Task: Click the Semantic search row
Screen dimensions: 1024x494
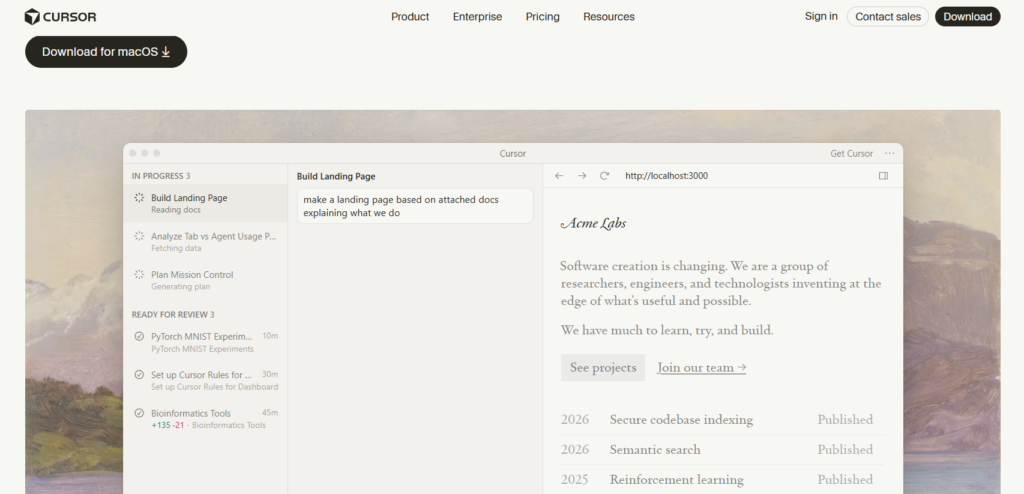Action: point(723,450)
